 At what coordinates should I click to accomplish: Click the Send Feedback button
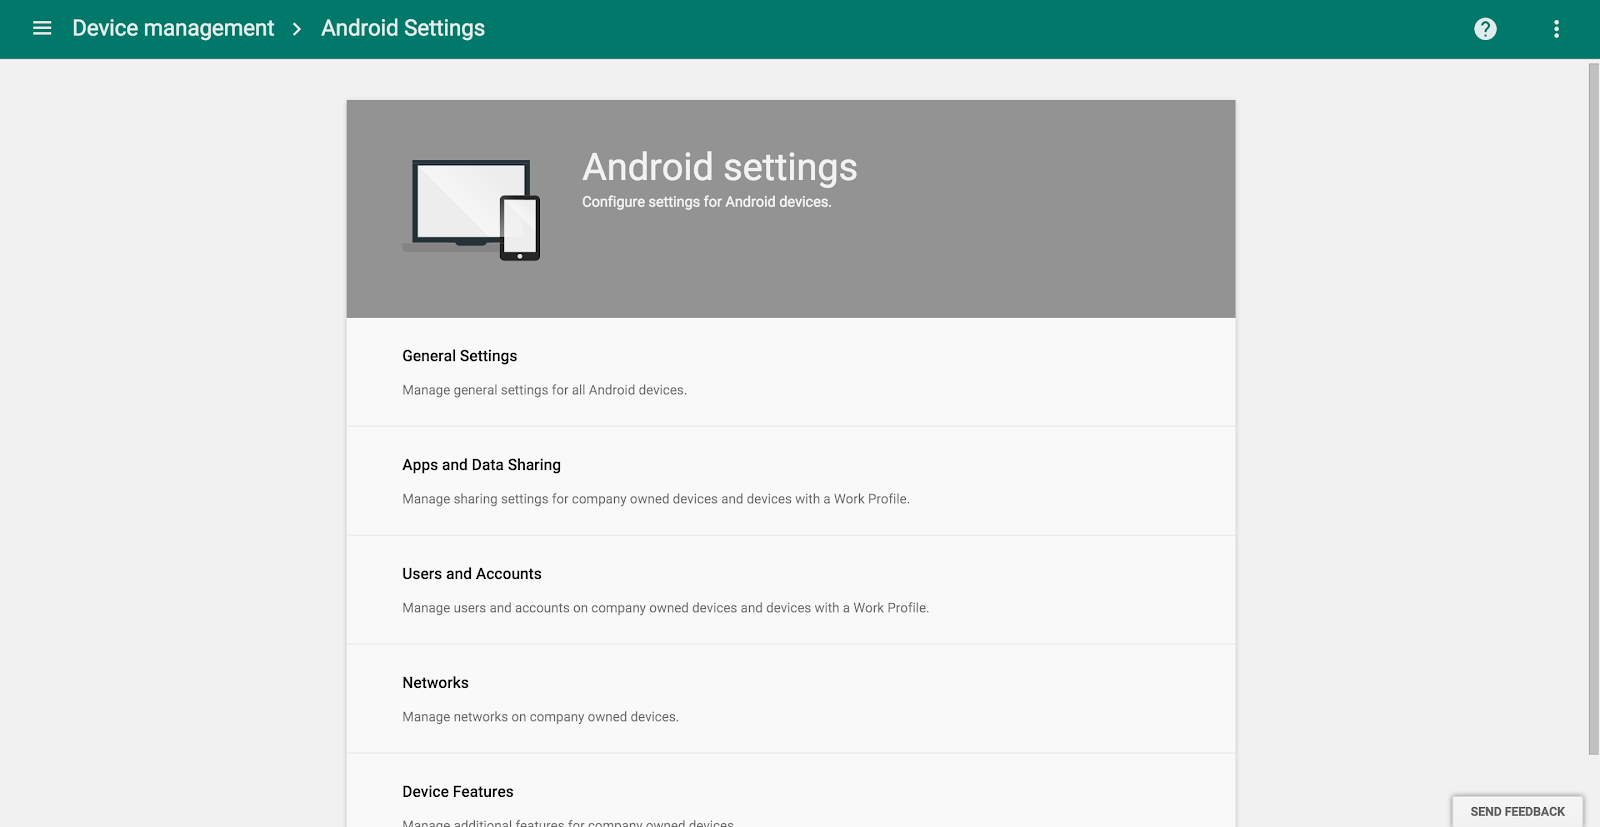pyautogui.click(x=1517, y=811)
